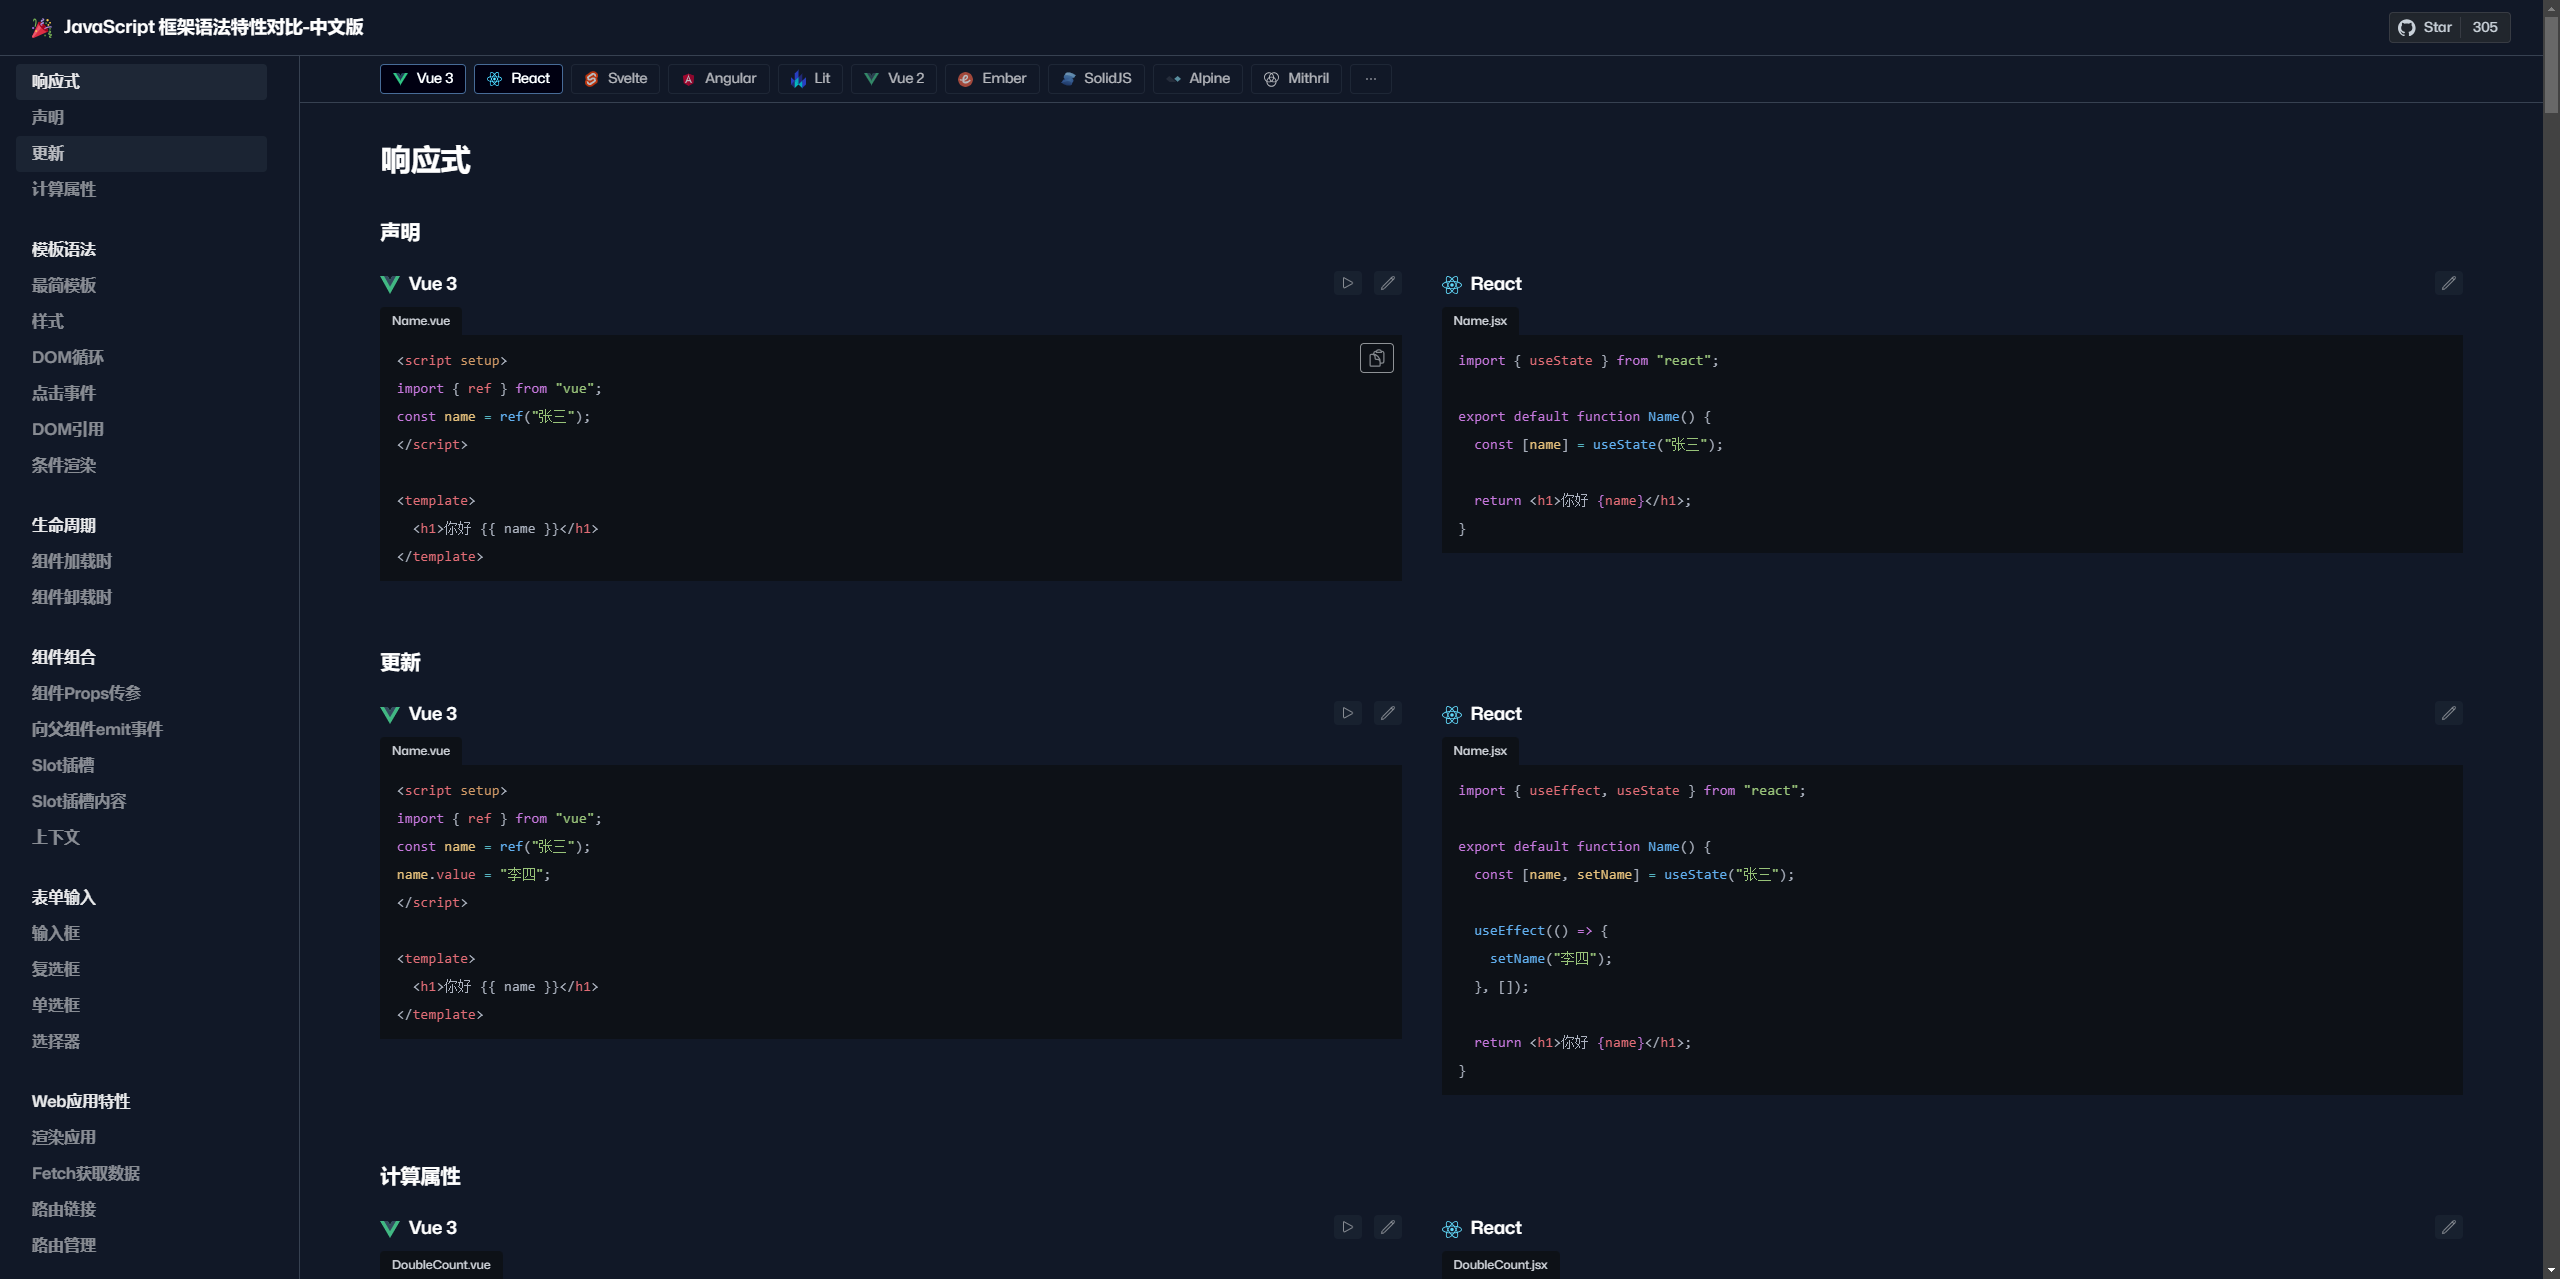Run the Vue 3 example under 更新
The height and width of the screenshot is (1279, 2560).
1347,713
